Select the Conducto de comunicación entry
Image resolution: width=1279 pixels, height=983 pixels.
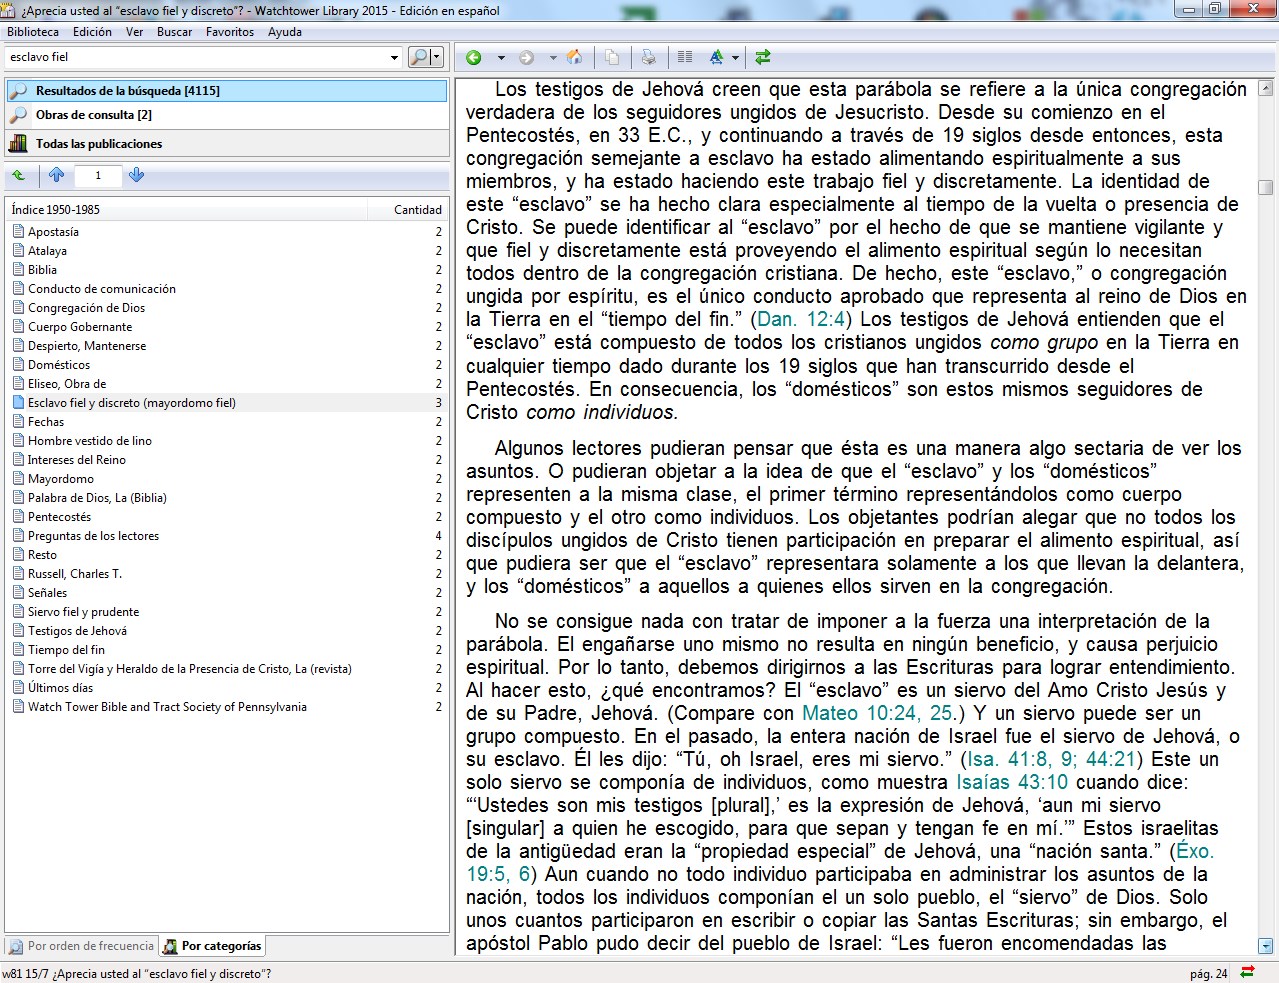[227, 289]
